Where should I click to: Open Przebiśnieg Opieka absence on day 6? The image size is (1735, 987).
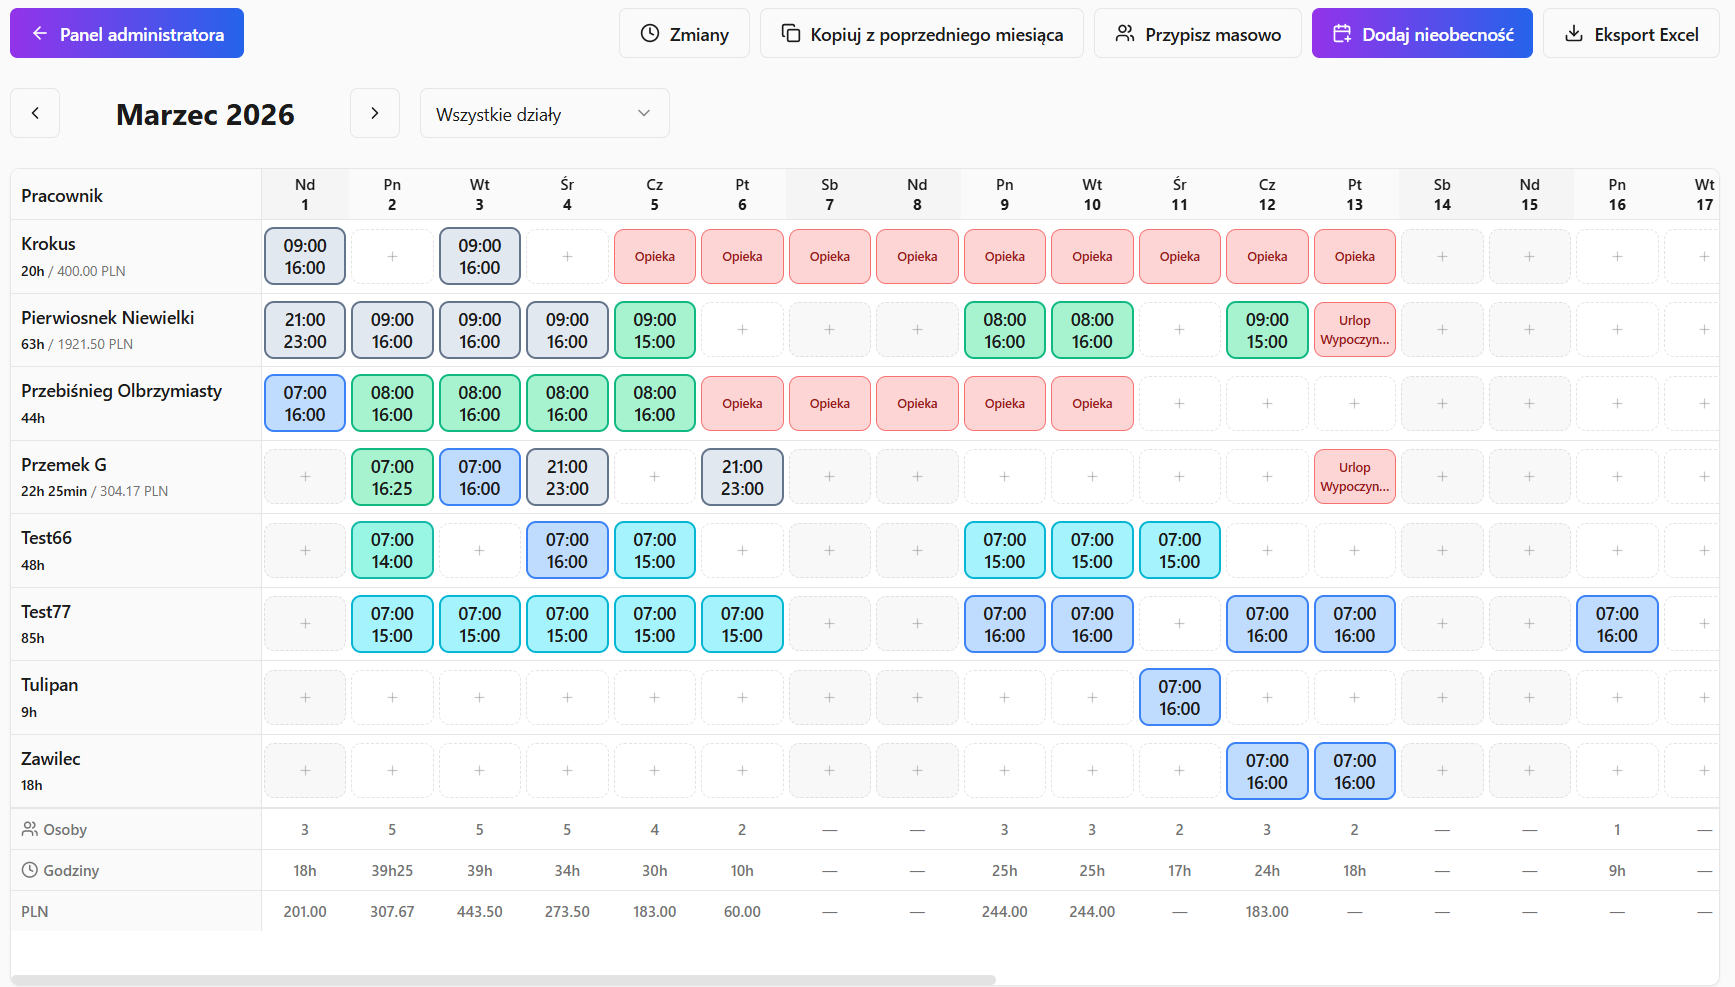pos(742,403)
